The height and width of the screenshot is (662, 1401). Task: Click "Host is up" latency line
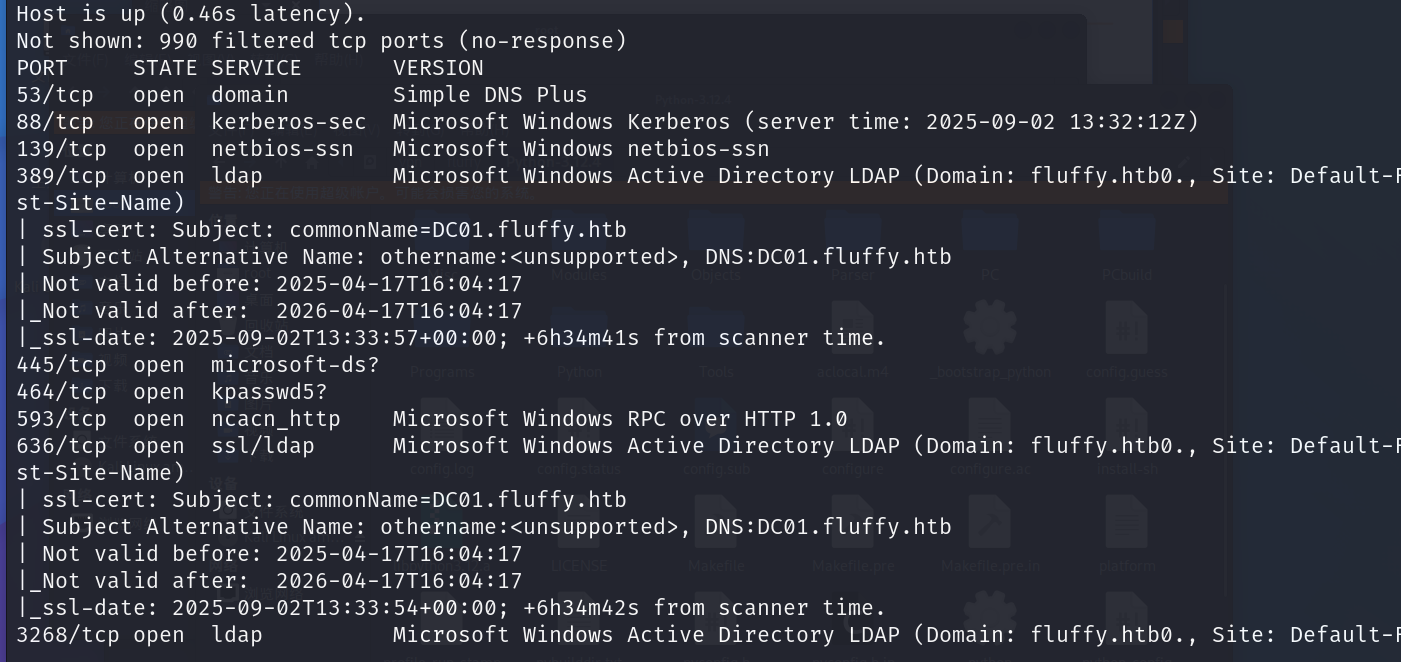190,14
